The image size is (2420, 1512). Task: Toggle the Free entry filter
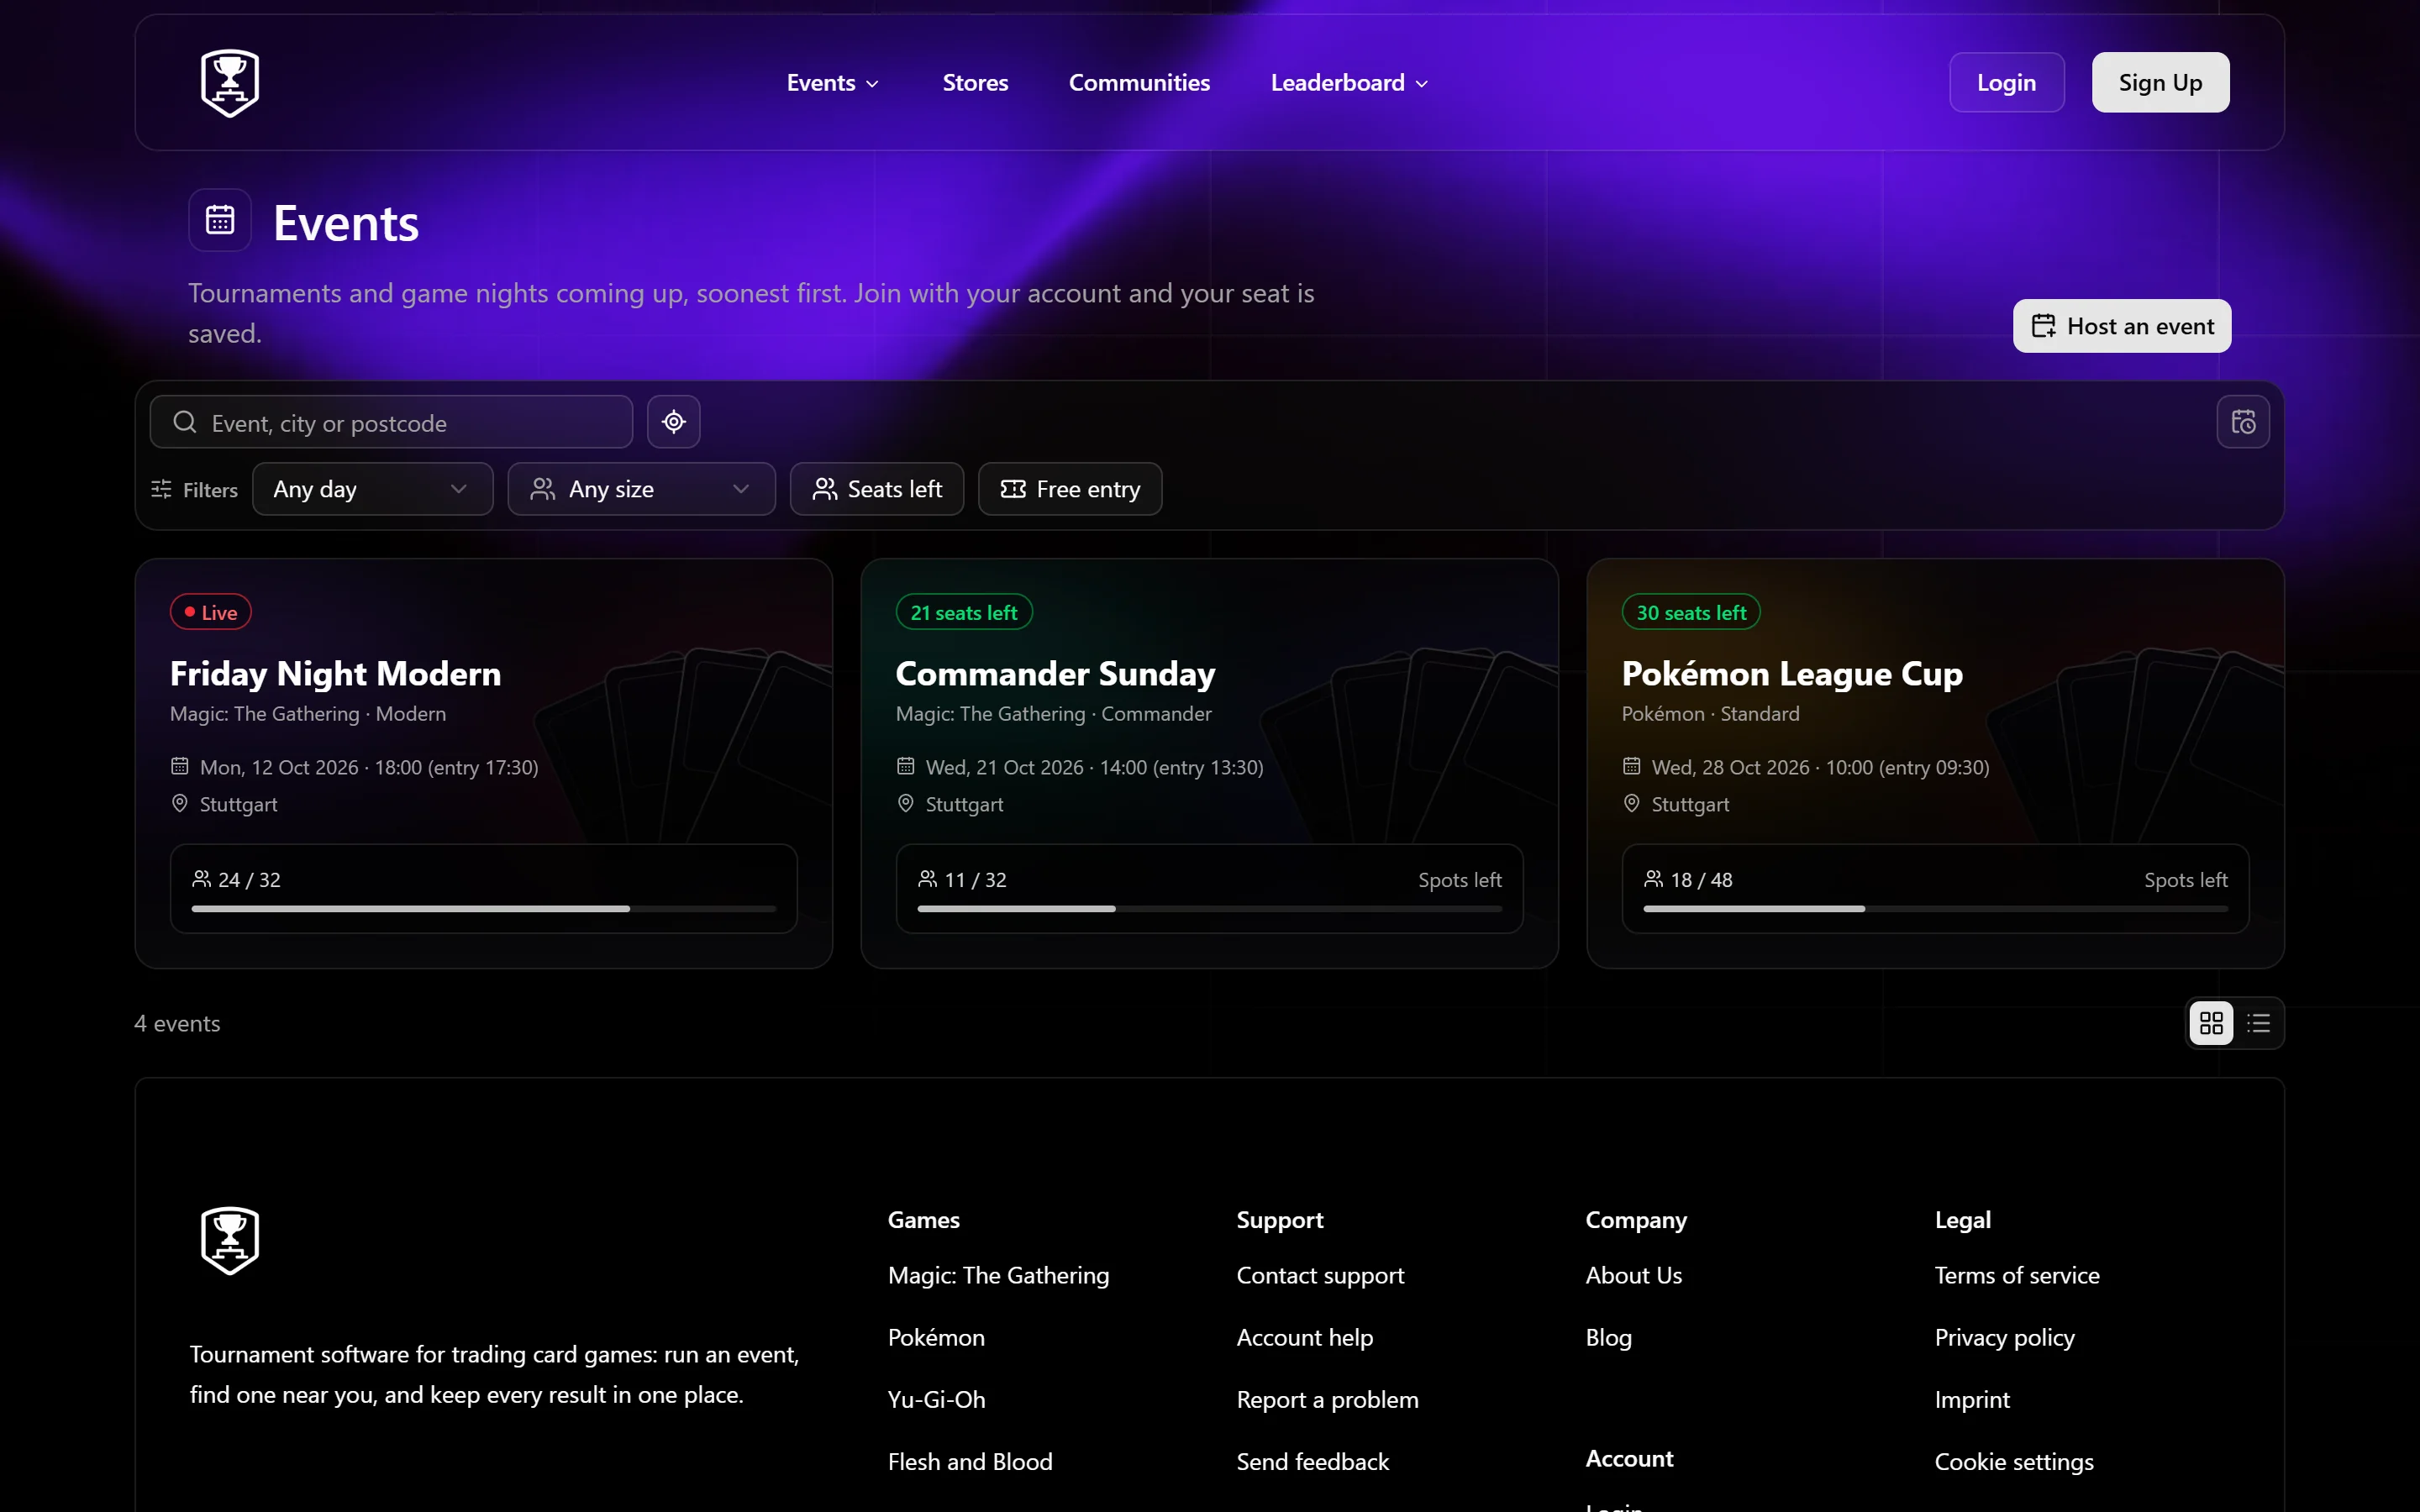click(1070, 489)
